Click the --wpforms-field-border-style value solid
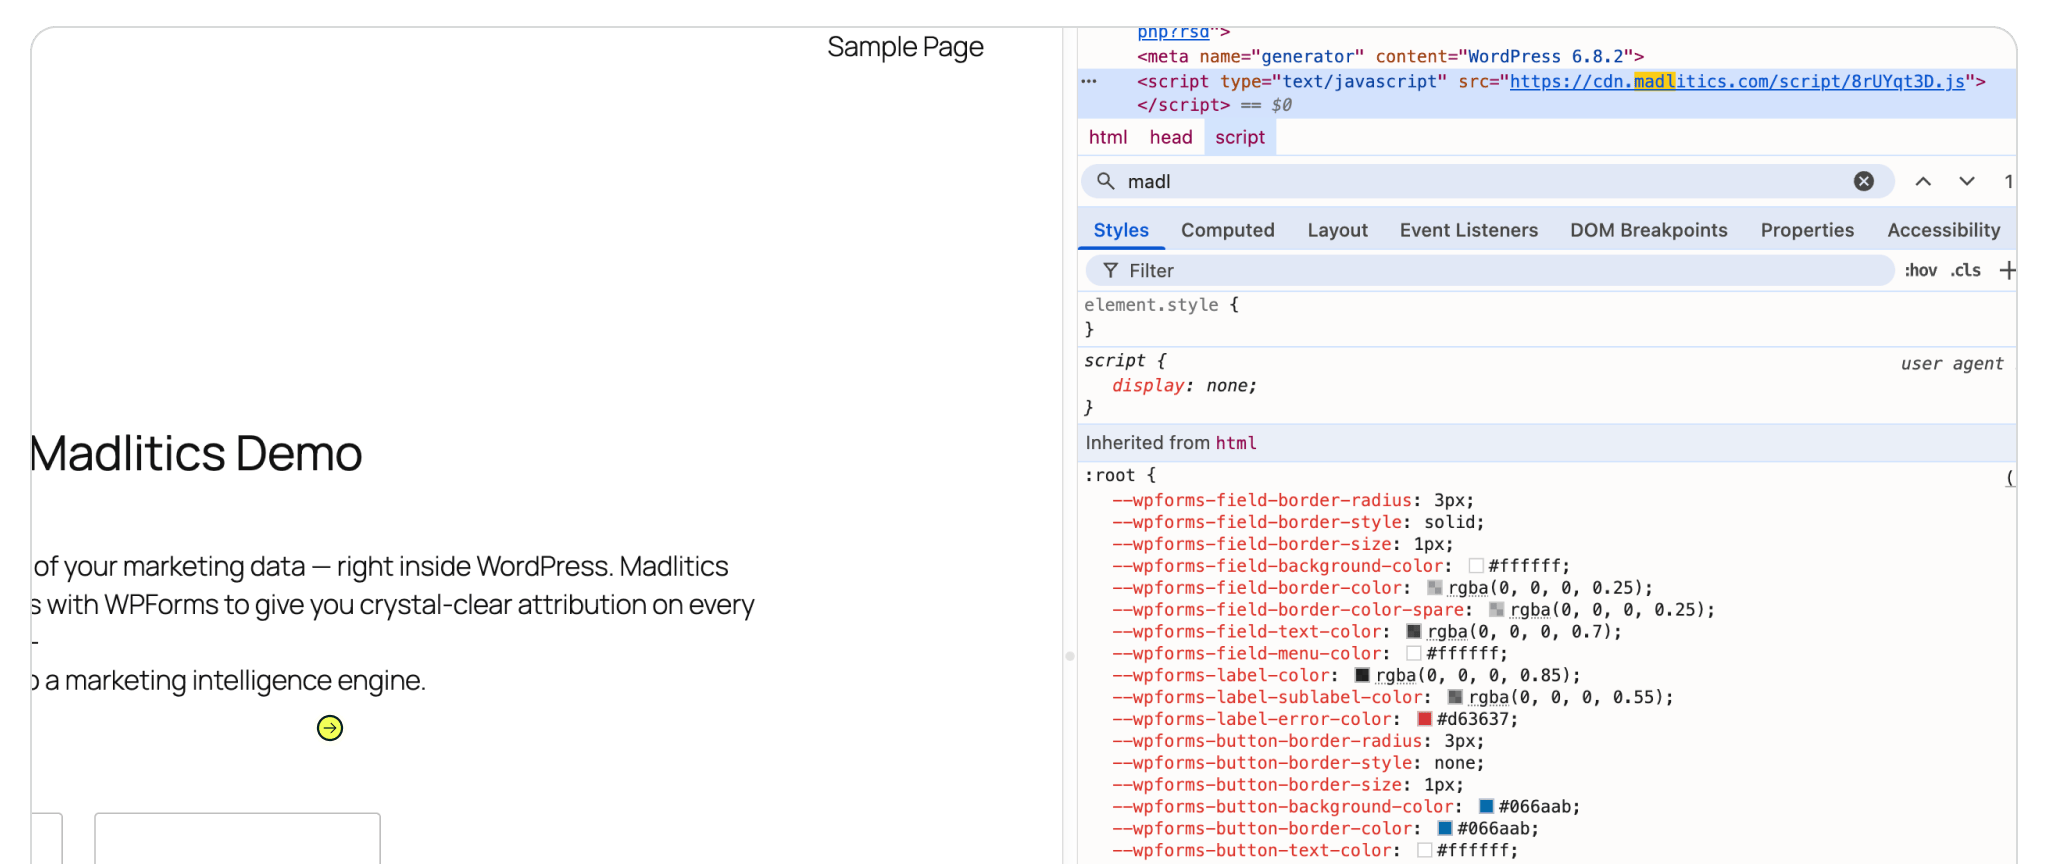 point(1450,522)
